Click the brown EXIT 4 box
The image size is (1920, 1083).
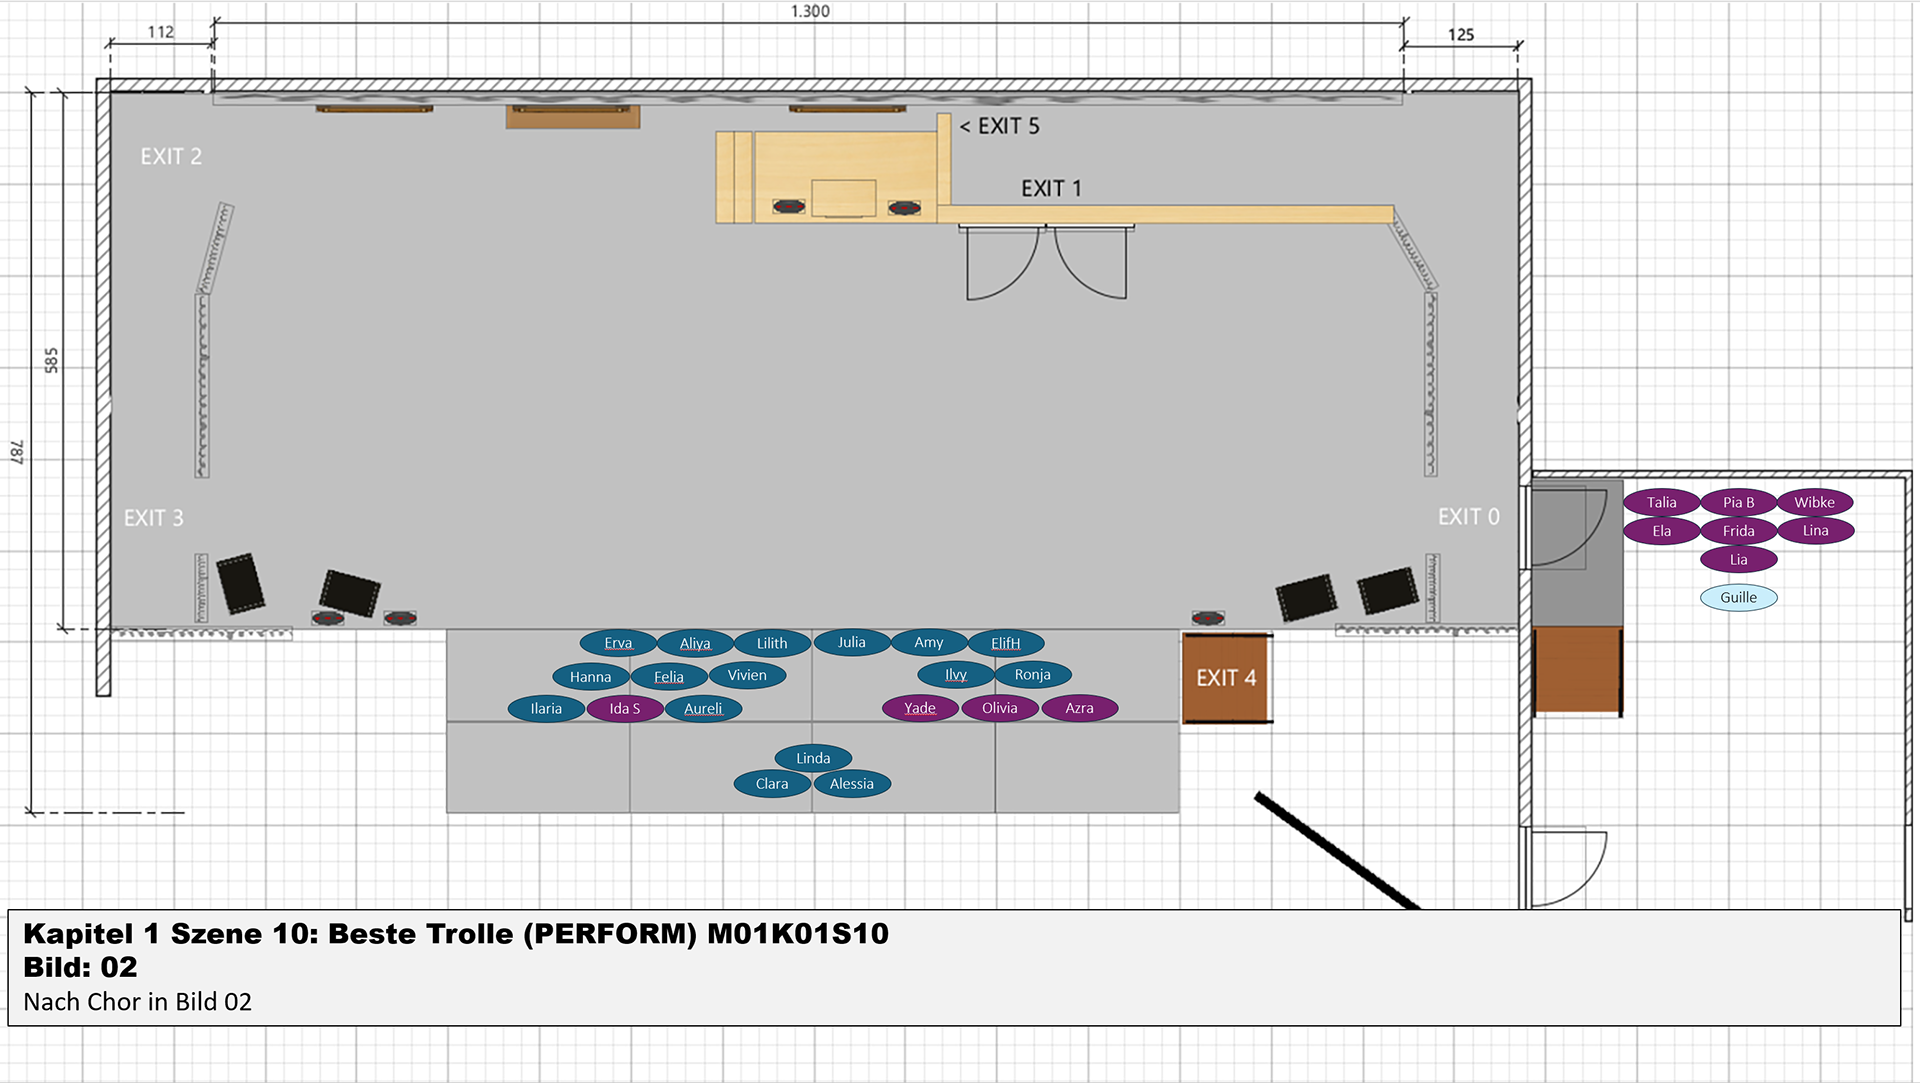(1226, 678)
